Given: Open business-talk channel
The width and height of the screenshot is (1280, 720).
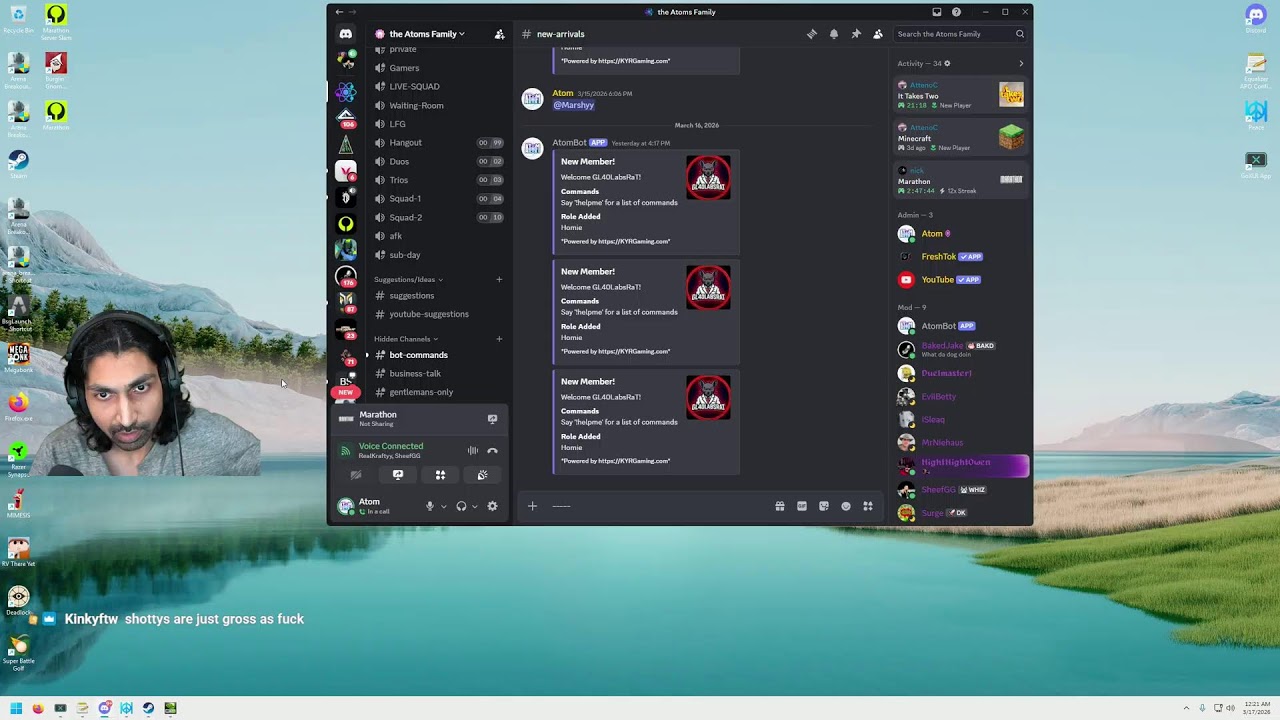Looking at the screenshot, I should coord(438,374).
